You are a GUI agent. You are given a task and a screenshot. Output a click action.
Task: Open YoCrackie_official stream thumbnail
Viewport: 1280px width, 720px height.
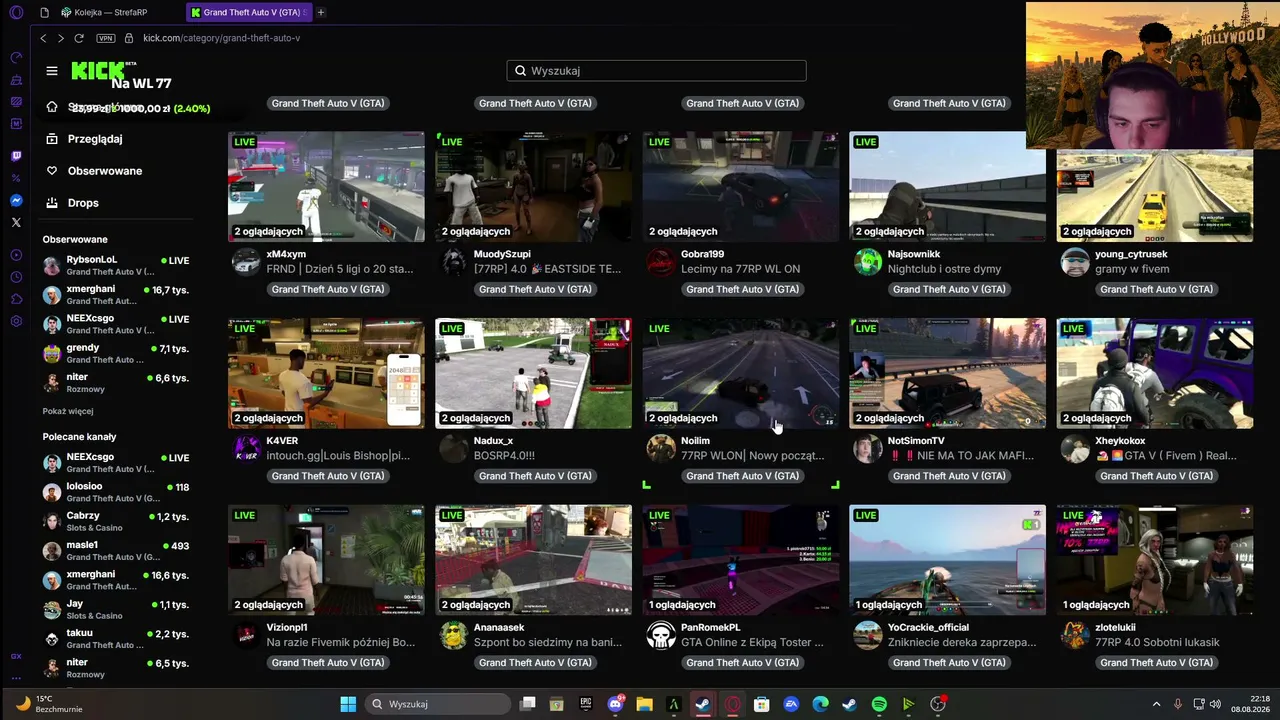(x=948, y=560)
